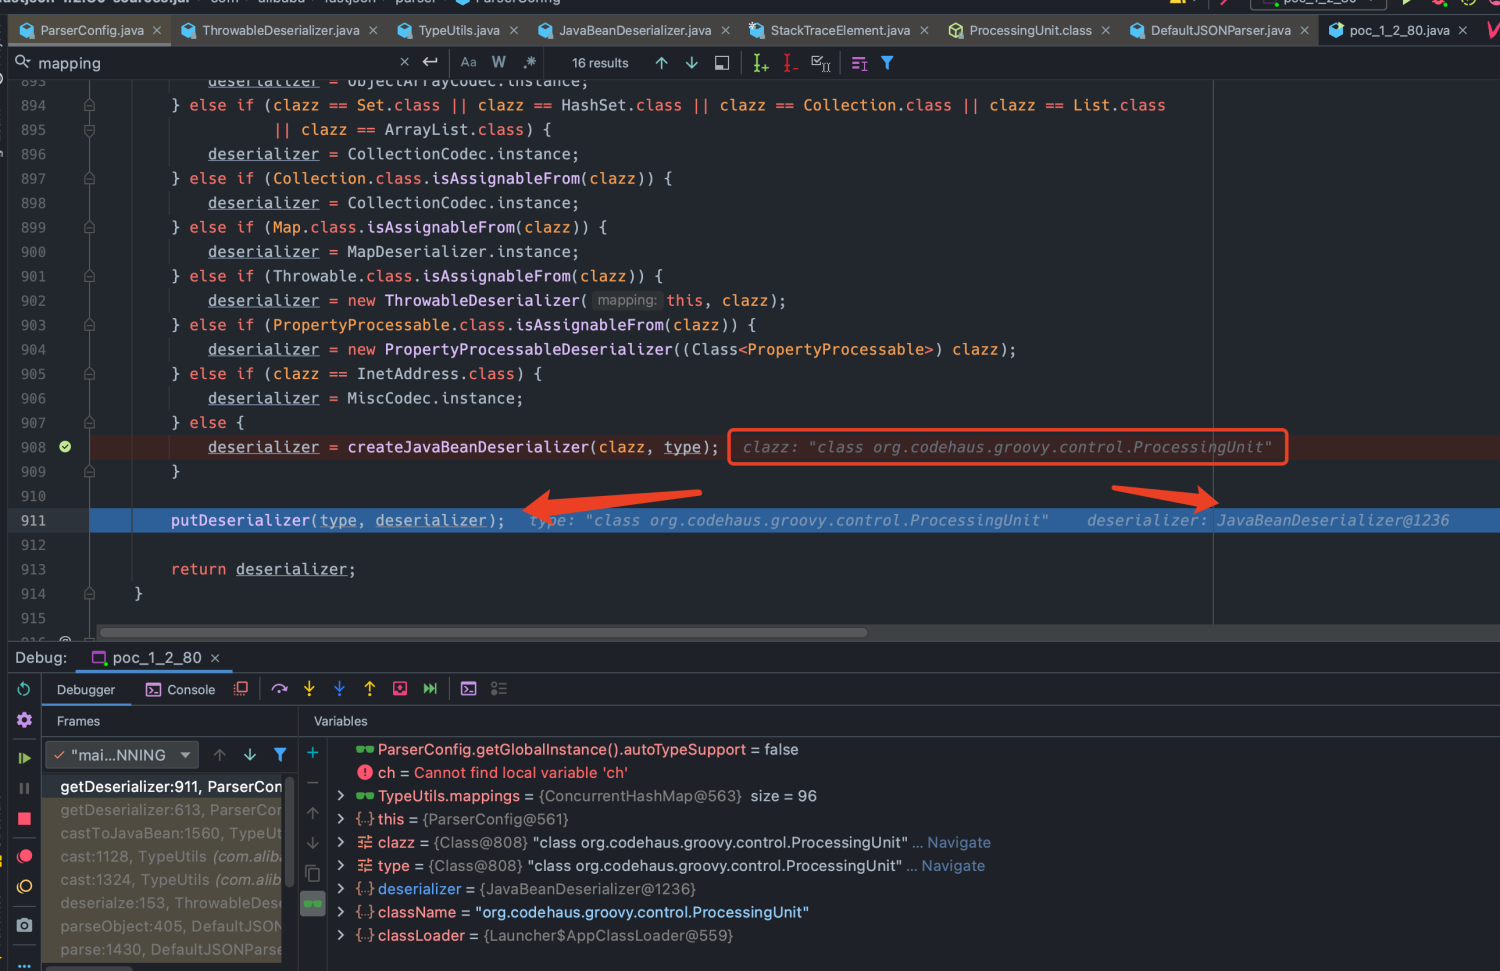
Task: Collapse code fold at line 894
Action: pos(89,105)
